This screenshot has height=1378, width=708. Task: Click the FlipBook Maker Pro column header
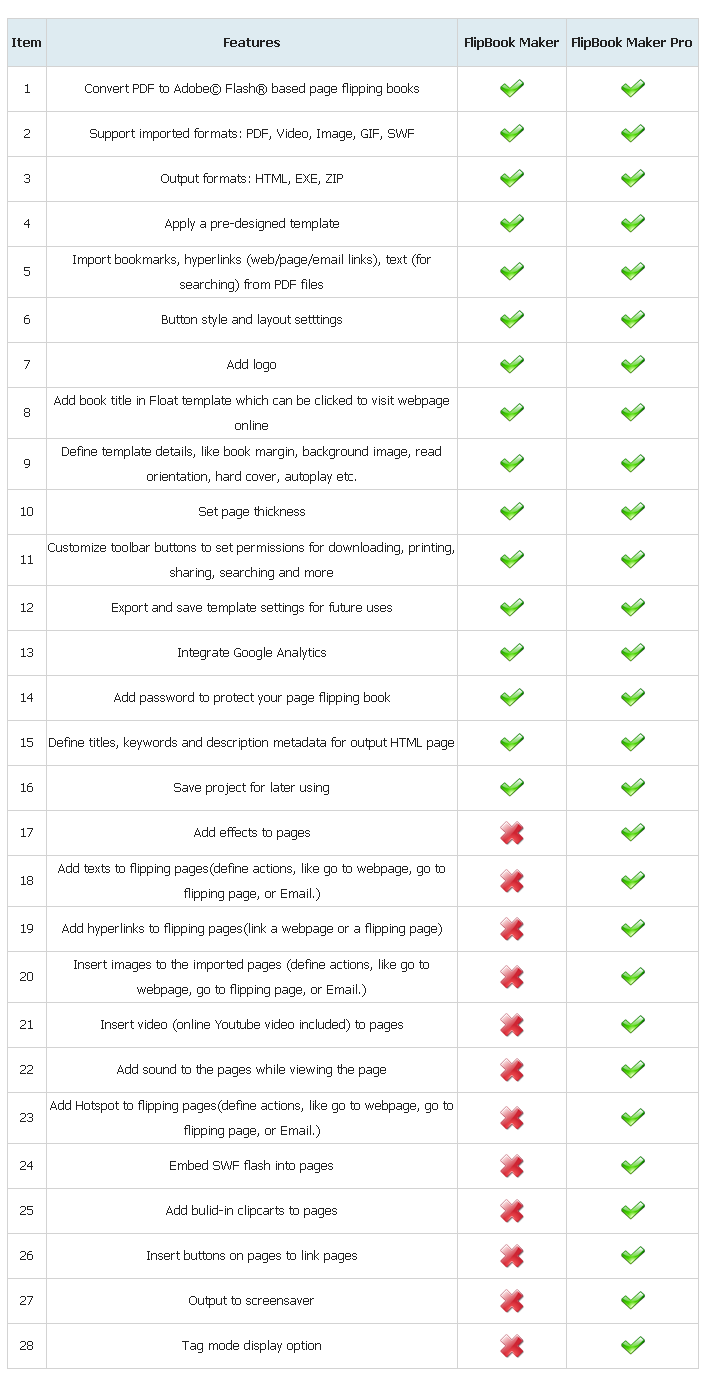coord(632,43)
